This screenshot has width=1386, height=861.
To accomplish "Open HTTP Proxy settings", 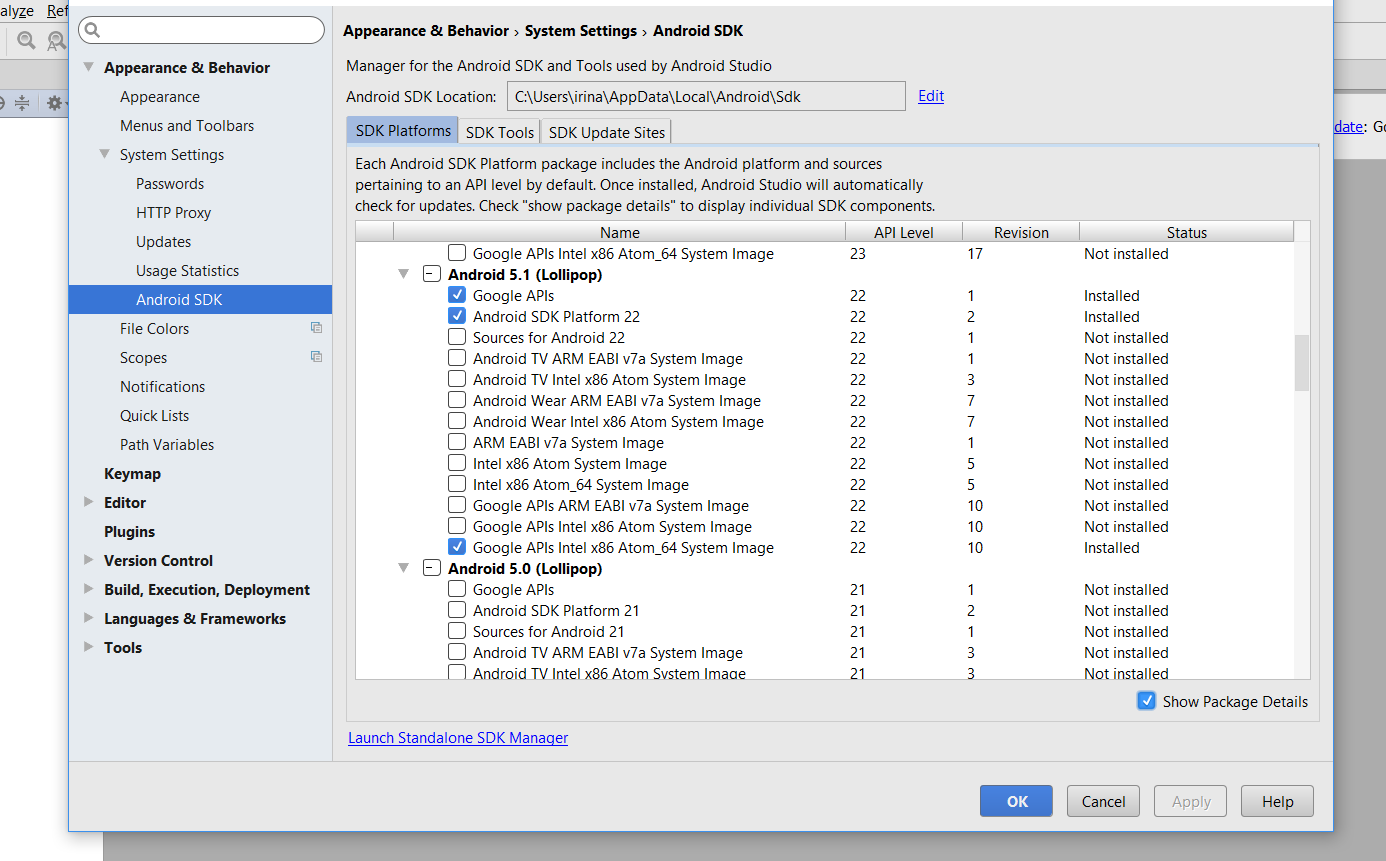I will click(x=174, y=213).
